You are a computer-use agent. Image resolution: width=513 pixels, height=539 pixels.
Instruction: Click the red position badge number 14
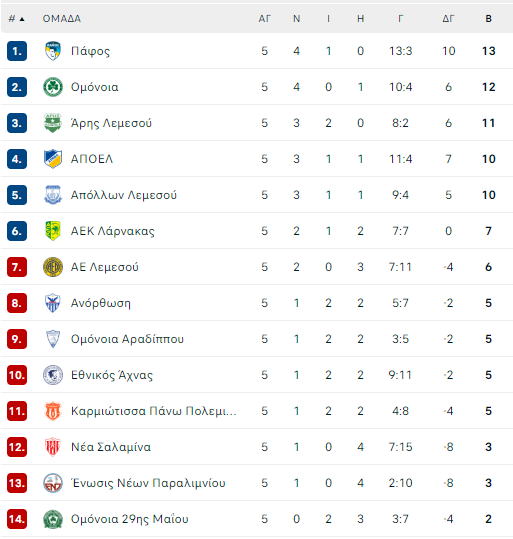click(x=17, y=519)
